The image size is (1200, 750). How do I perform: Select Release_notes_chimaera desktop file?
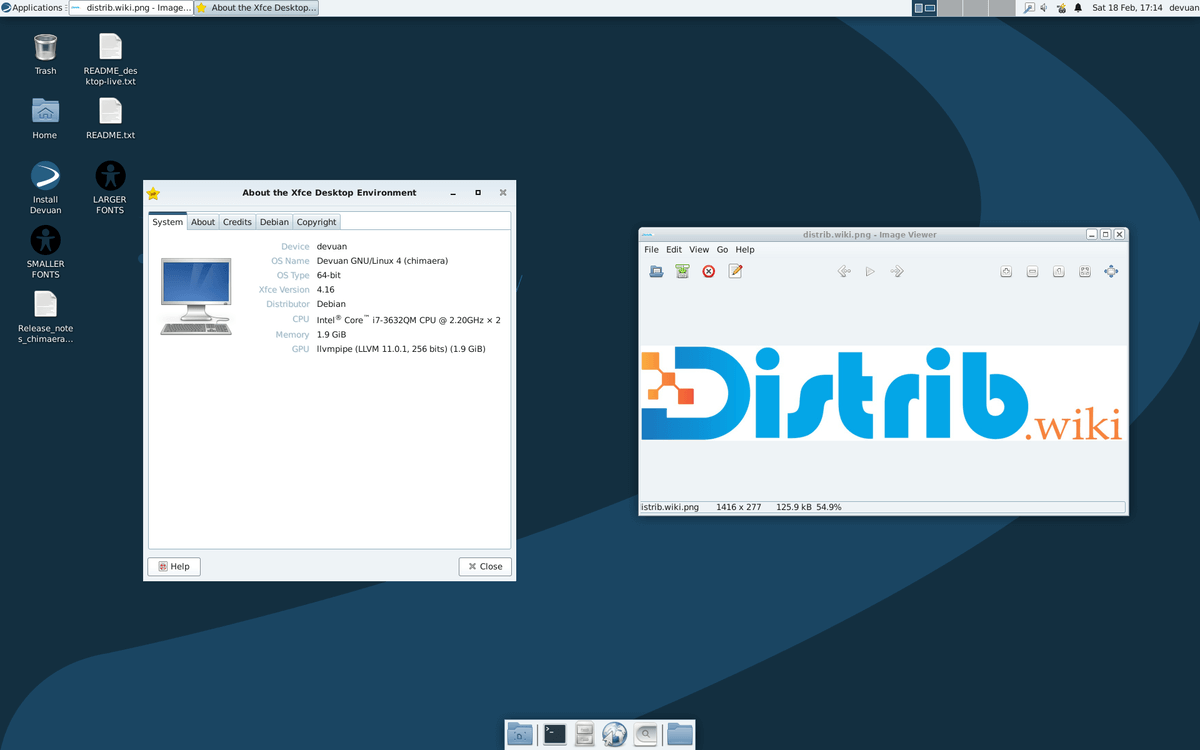pos(45,317)
